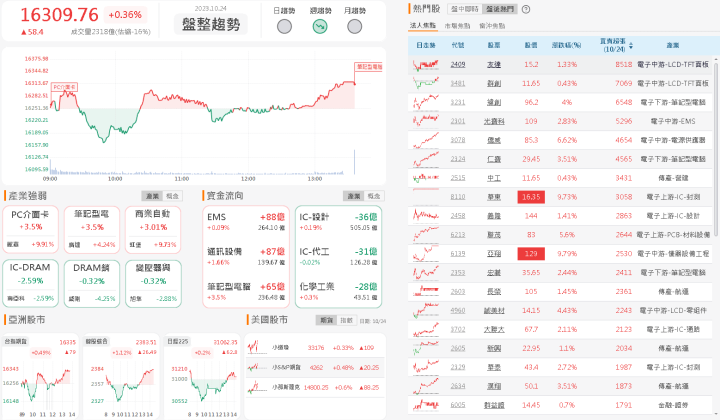Sort by the net-buy (10/24) column arrows
The width and height of the screenshot is (720, 420).
pyautogui.click(x=631, y=45)
